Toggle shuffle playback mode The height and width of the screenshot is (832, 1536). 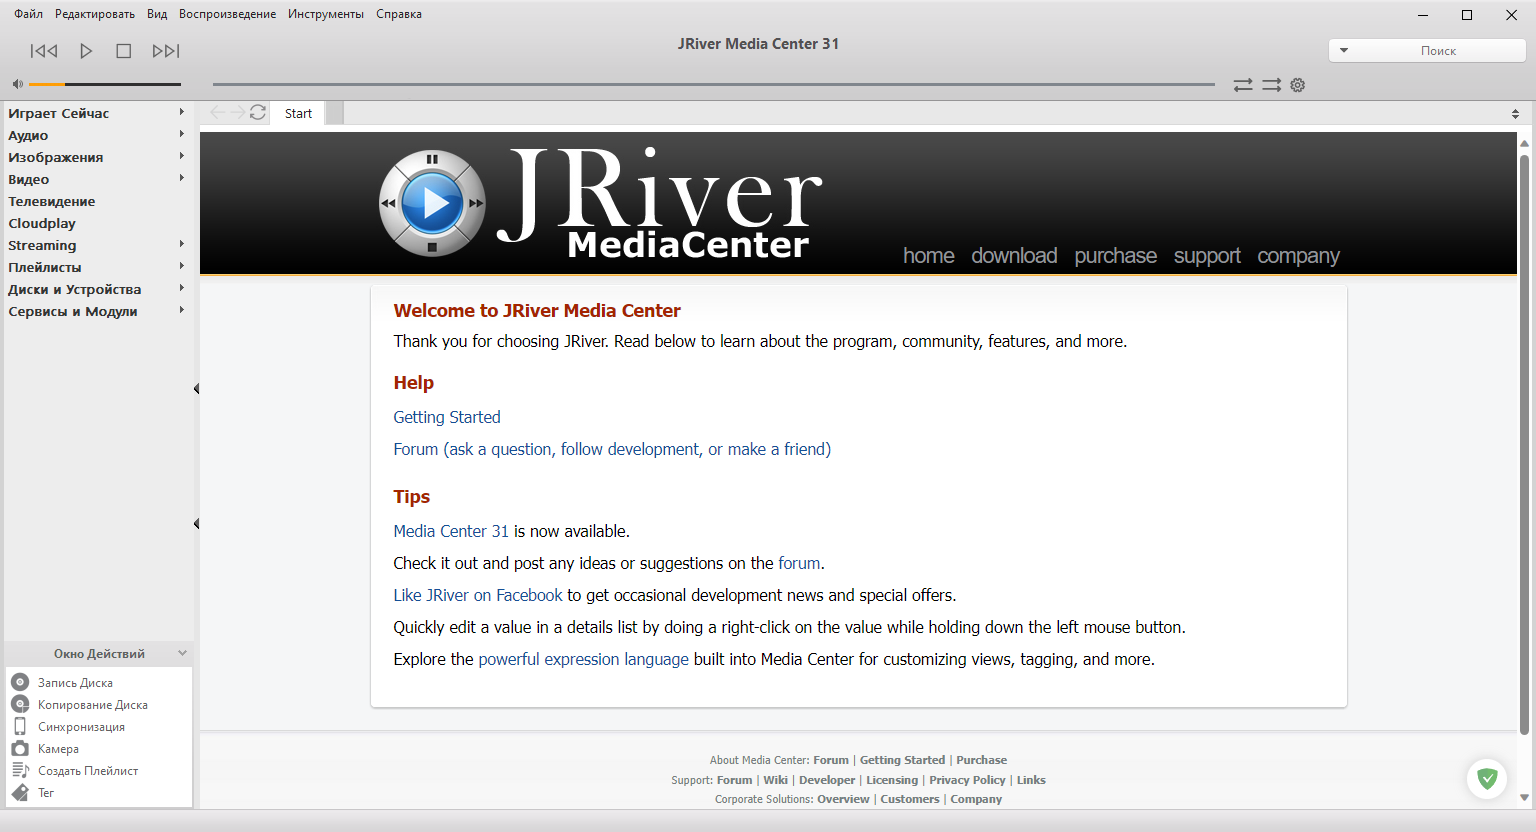[1242, 85]
